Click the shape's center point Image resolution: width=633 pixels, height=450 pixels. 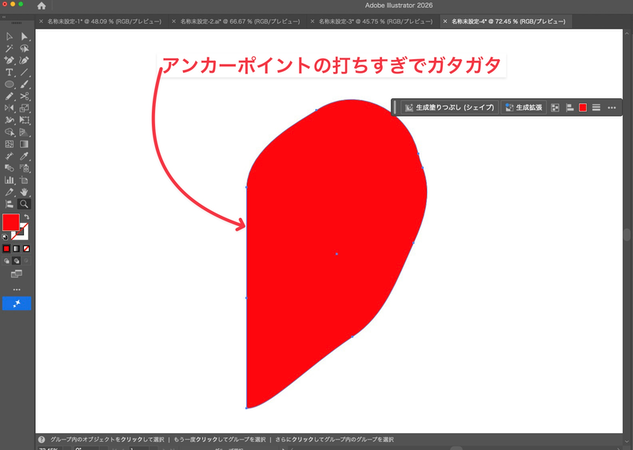pyautogui.click(x=336, y=254)
